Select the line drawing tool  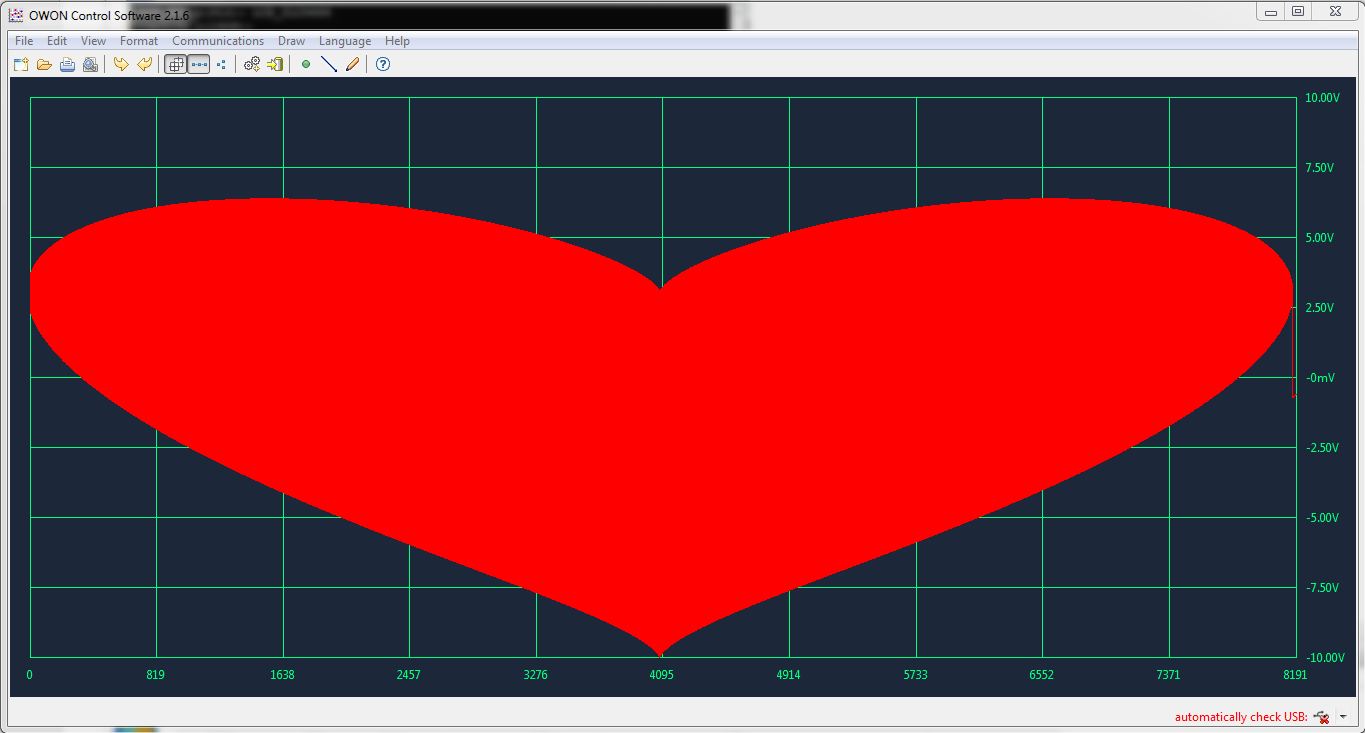click(329, 64)
